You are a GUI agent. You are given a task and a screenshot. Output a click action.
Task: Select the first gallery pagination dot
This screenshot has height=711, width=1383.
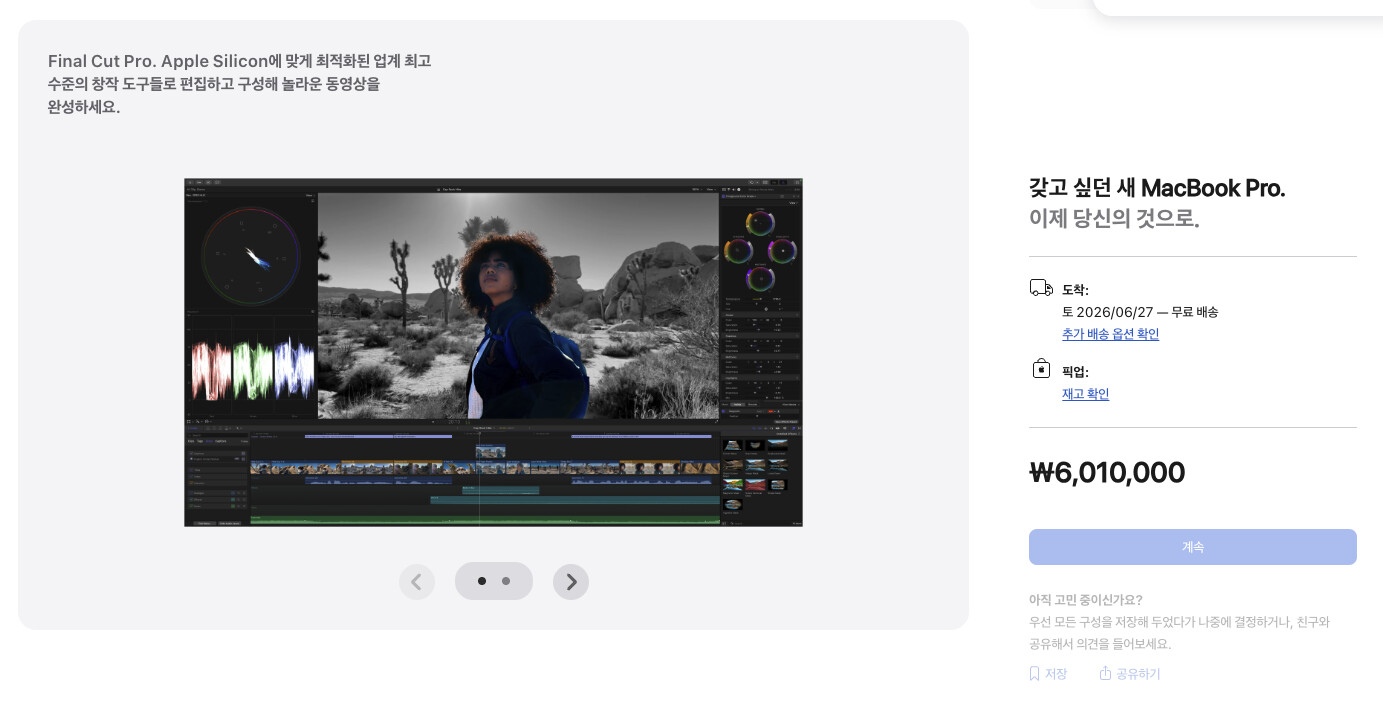(x=482, y=581)
